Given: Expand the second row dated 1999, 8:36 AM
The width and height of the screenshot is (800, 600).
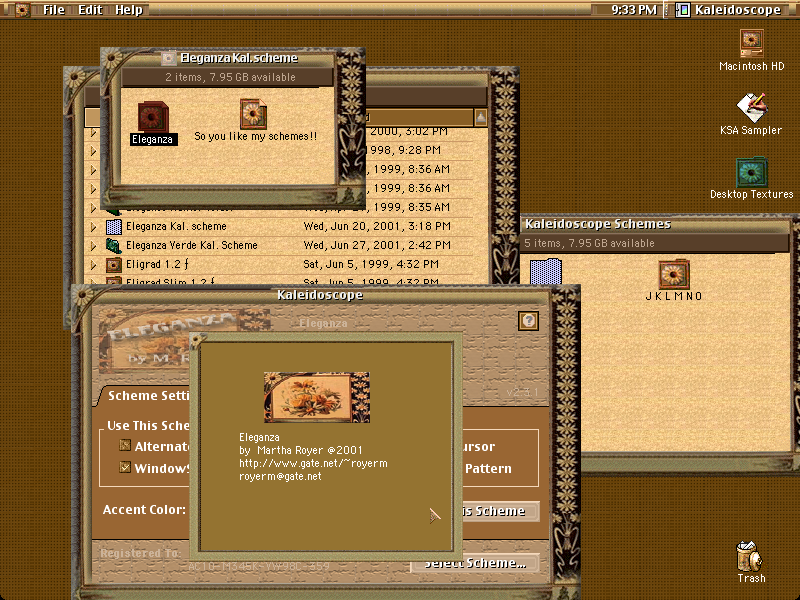Looking at the screenshot, I should 93,188.
